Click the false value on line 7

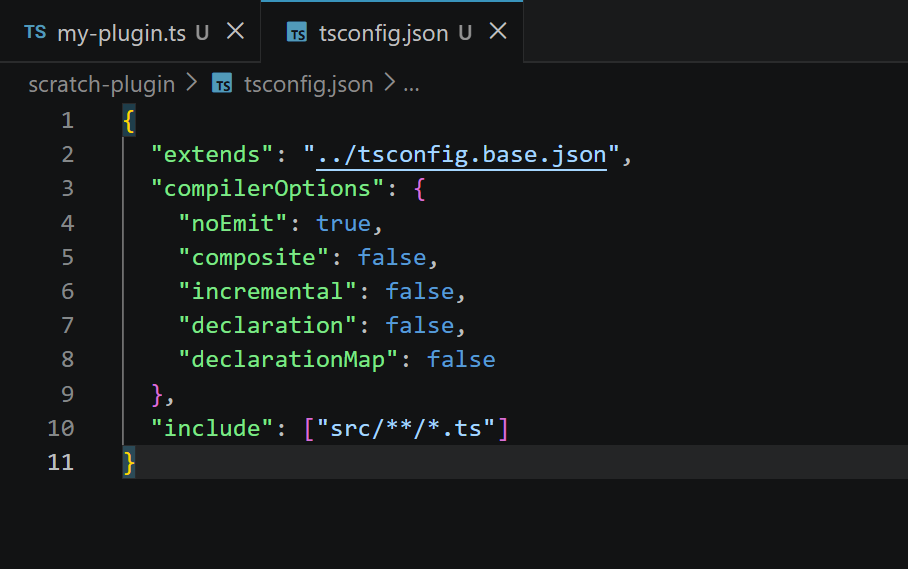point(420,325)
